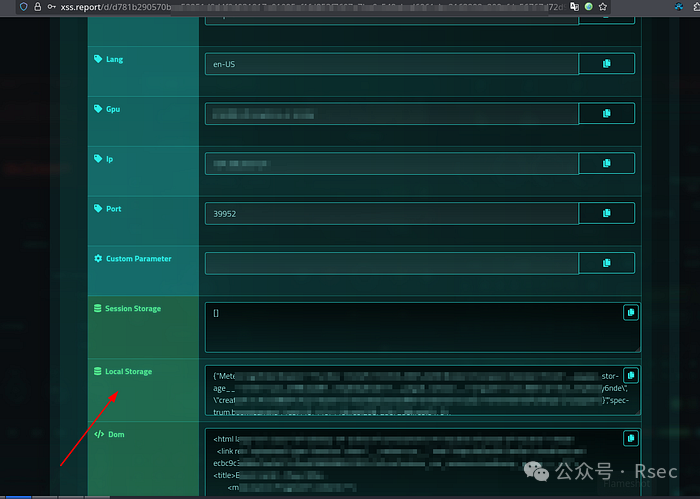Click the Lang input showing en-US

(391, 64)
